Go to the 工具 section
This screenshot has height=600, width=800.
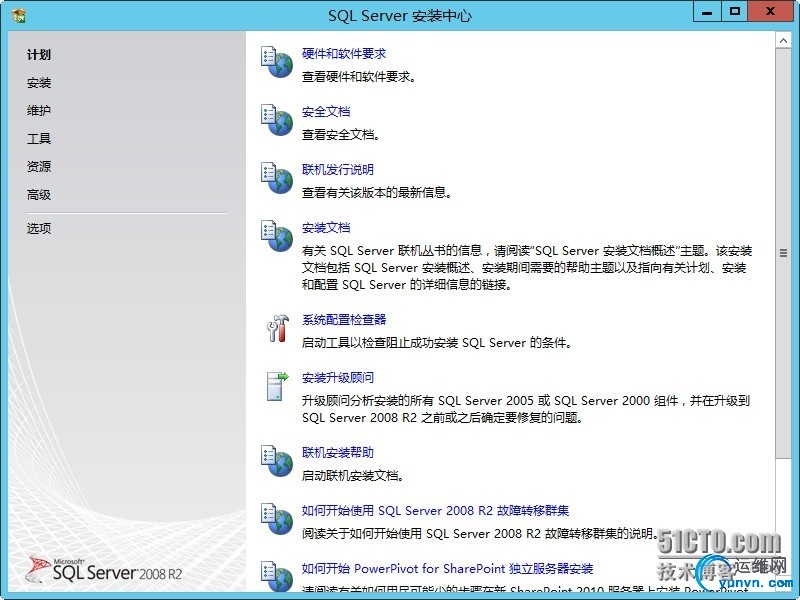[x=39, y=138]
